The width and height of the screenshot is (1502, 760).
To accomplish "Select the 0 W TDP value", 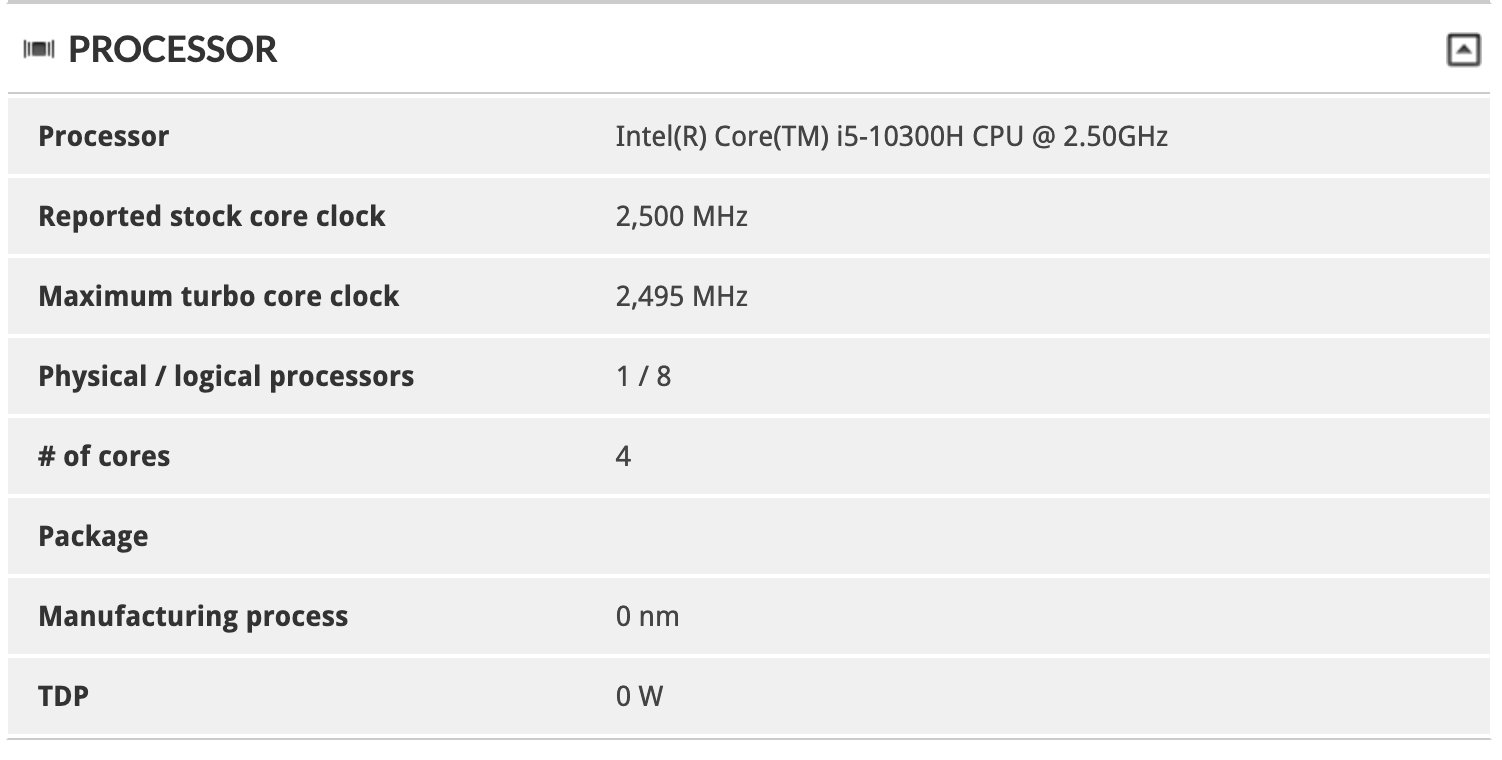I will pyautogui.click(x=641, y=695).
